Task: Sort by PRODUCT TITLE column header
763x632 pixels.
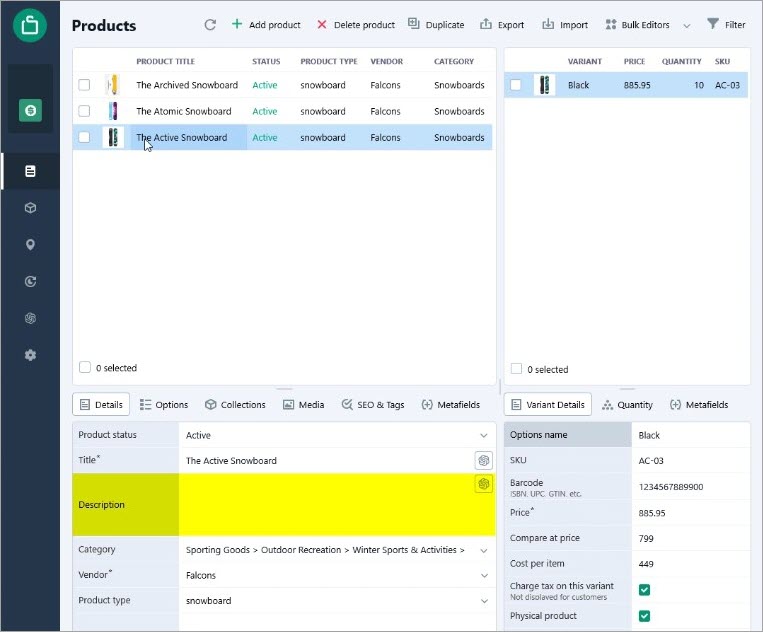Action: click(x=165, y=61)
